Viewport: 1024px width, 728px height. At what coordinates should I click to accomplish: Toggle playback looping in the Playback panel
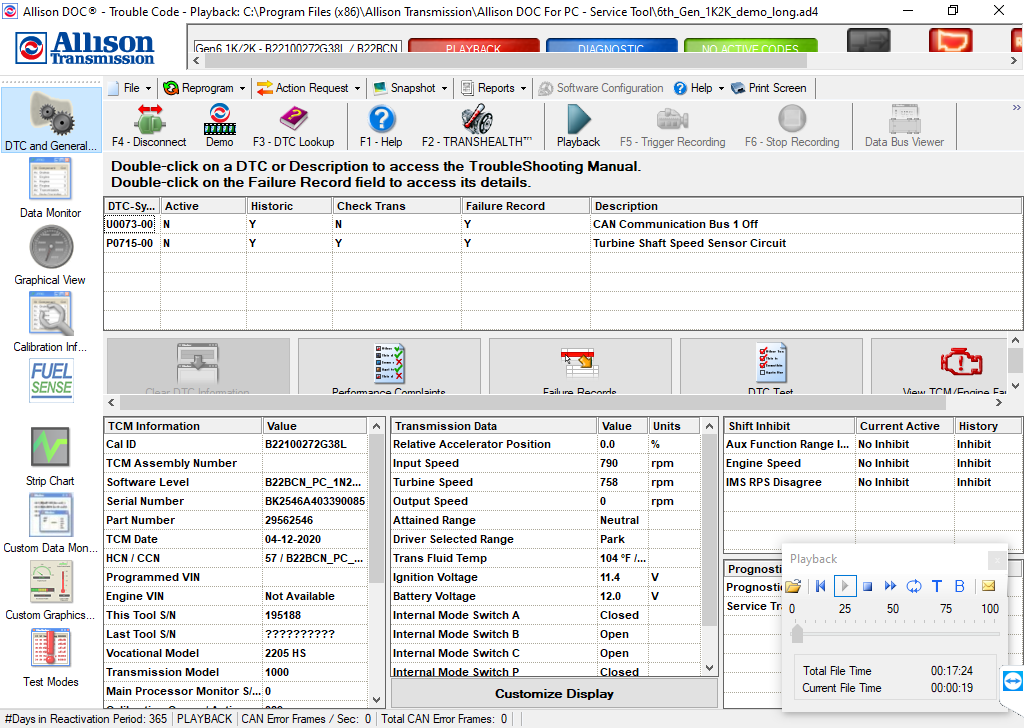pos(913,585)
